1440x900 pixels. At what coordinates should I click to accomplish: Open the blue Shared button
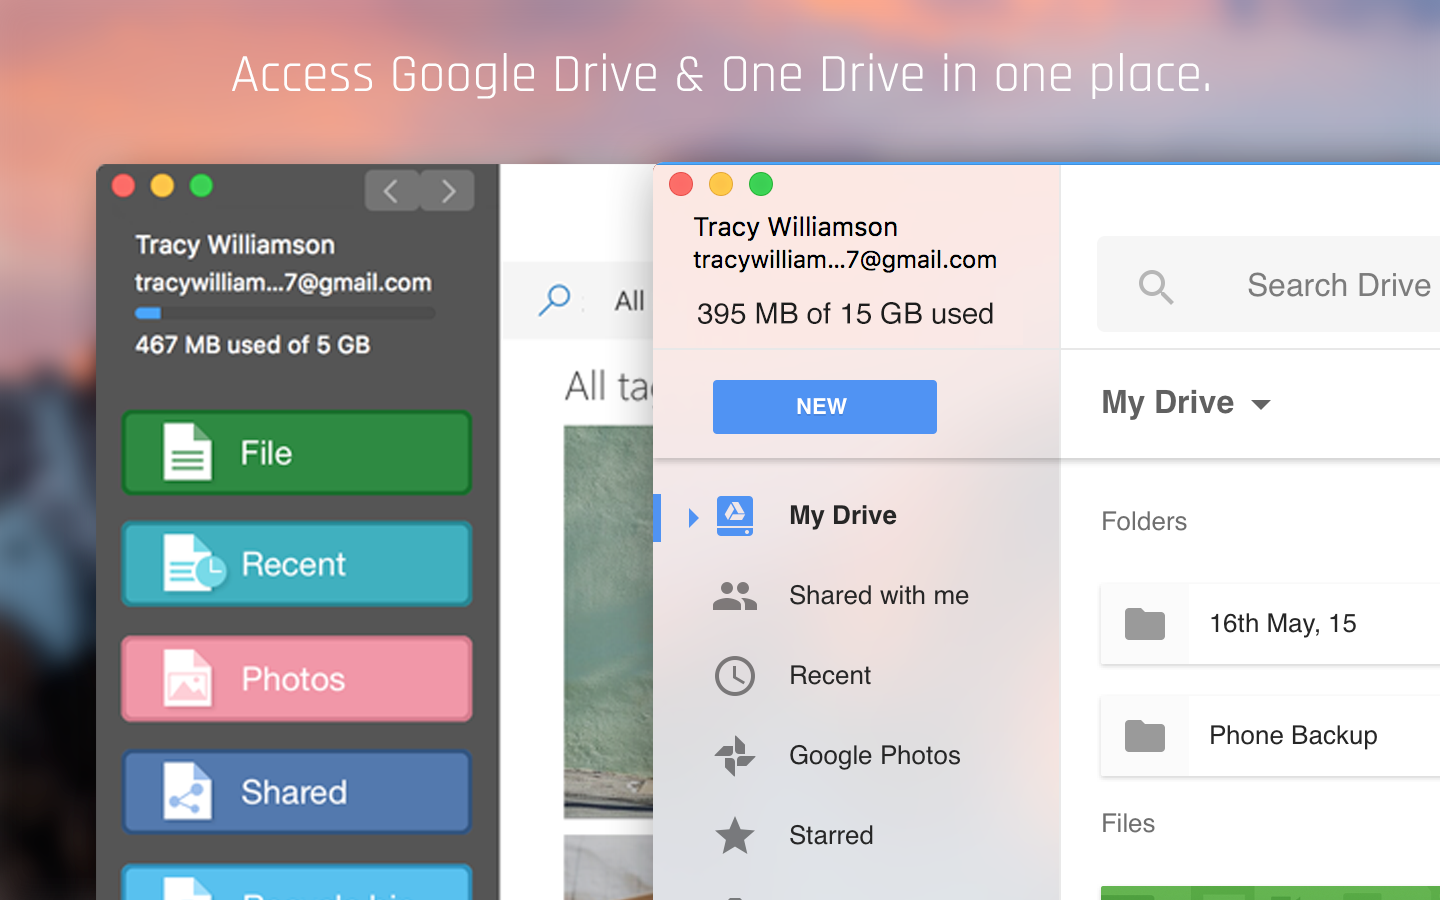[x=297, y=792]
